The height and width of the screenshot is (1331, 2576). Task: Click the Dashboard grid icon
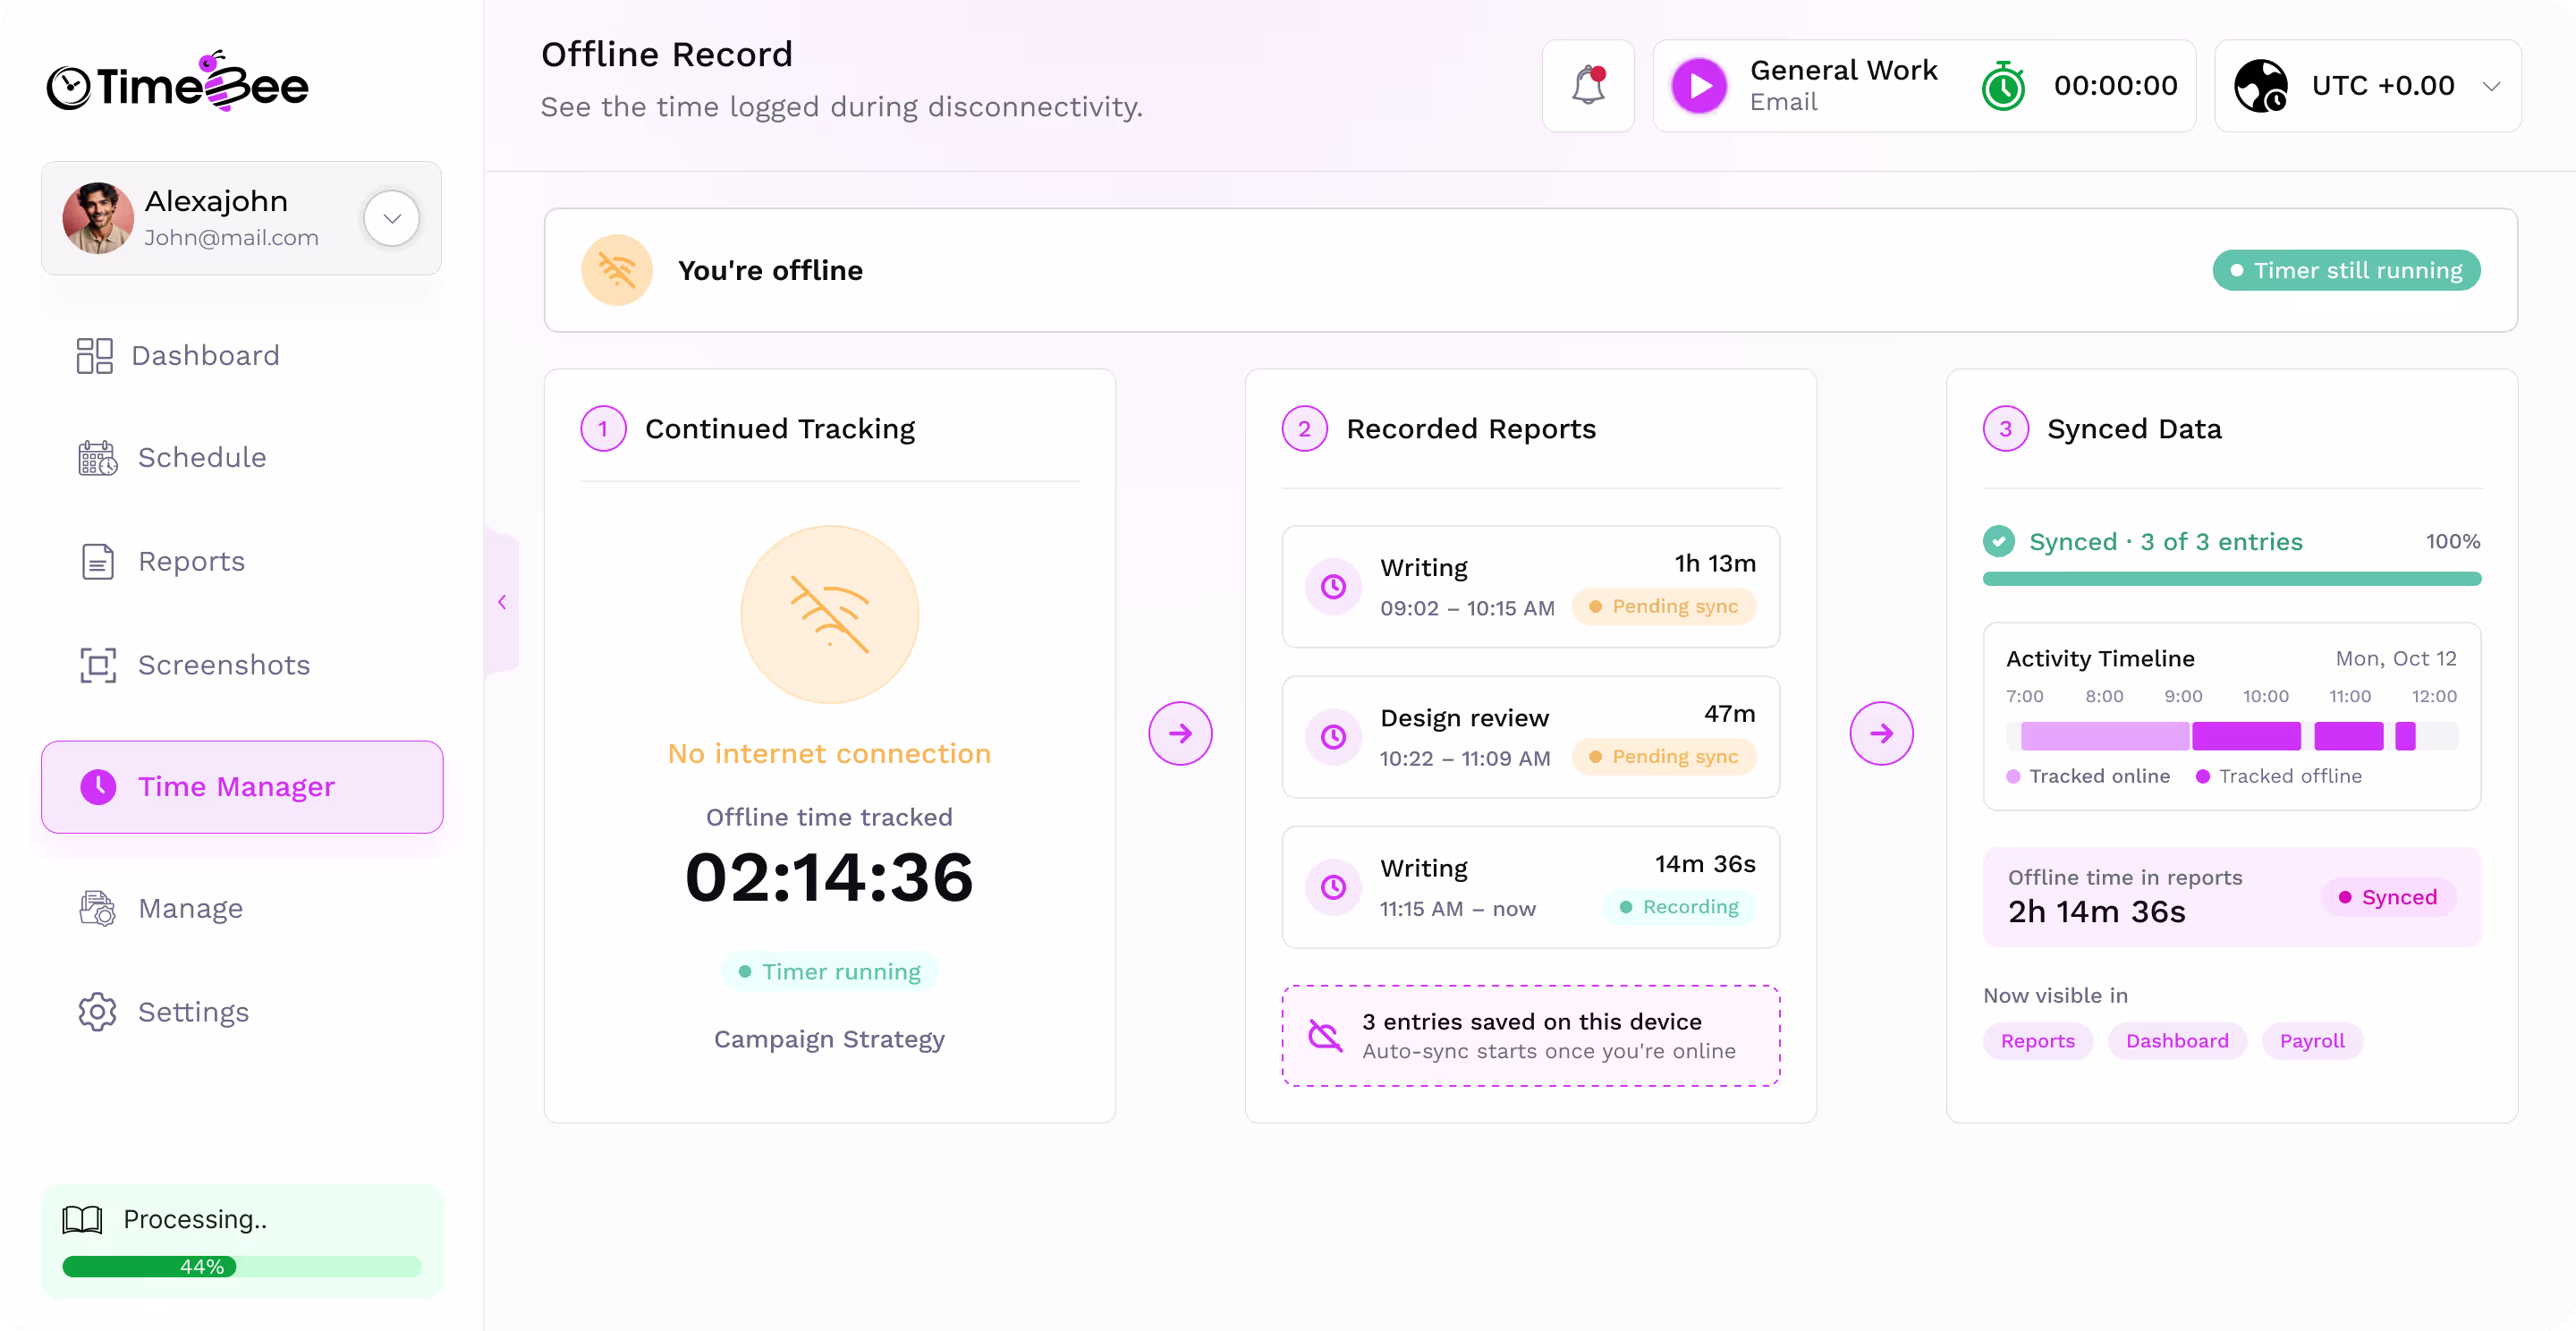click(x=95, y=356)
